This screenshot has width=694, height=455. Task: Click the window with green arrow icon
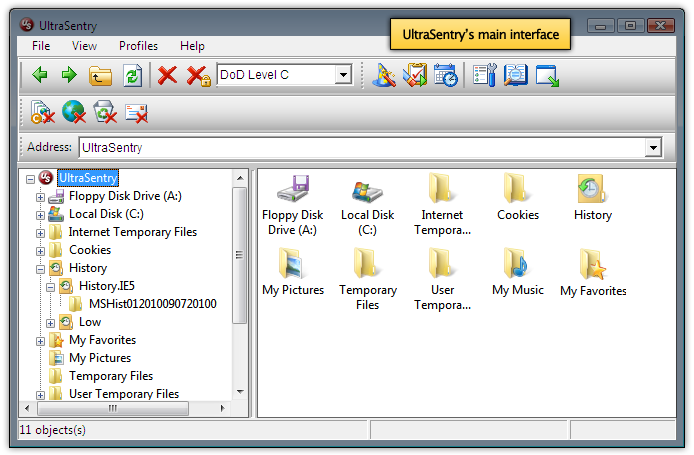click(x=547, y=76)
